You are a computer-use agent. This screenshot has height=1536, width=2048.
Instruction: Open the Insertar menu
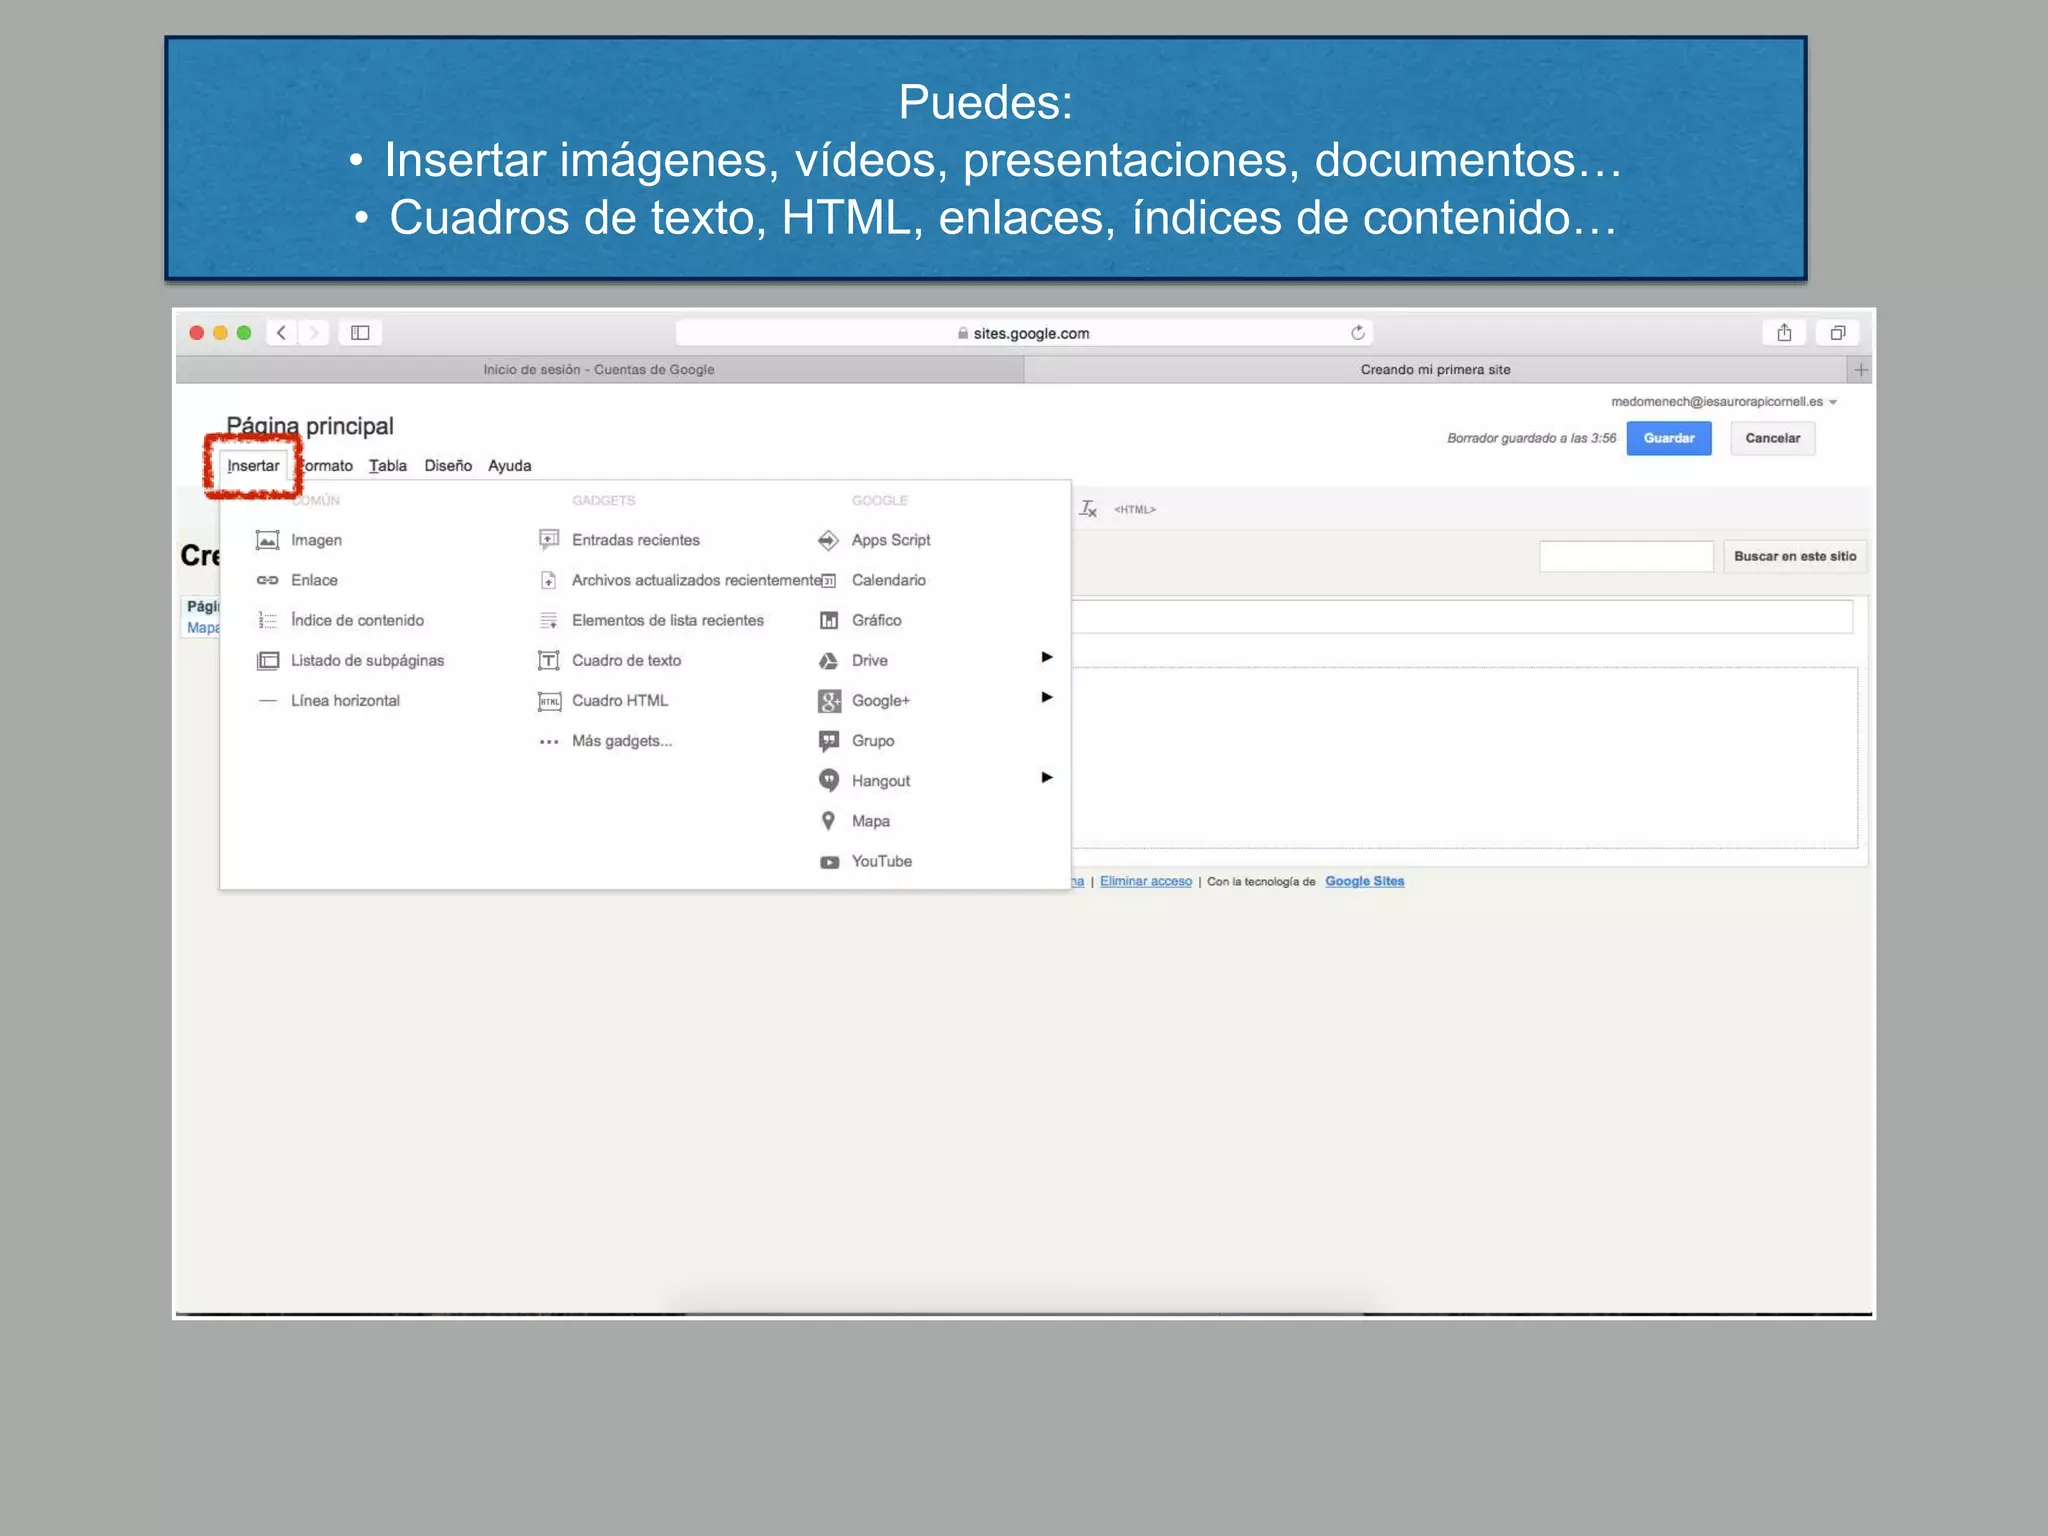pos(253,466)
